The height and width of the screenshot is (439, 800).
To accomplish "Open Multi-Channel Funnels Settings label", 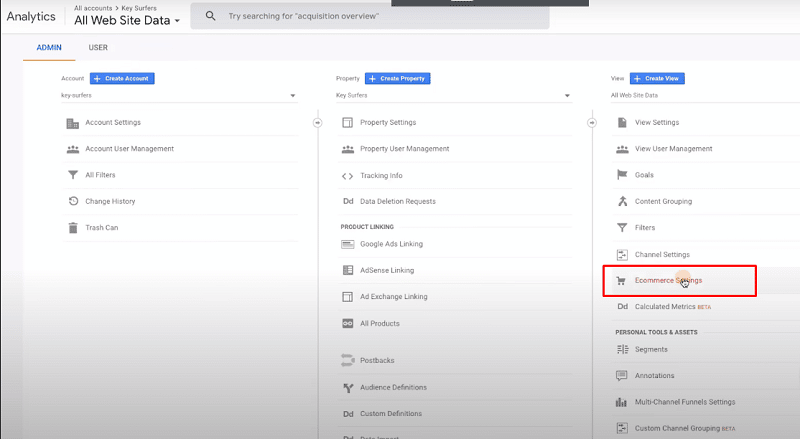I will (685, 402).
